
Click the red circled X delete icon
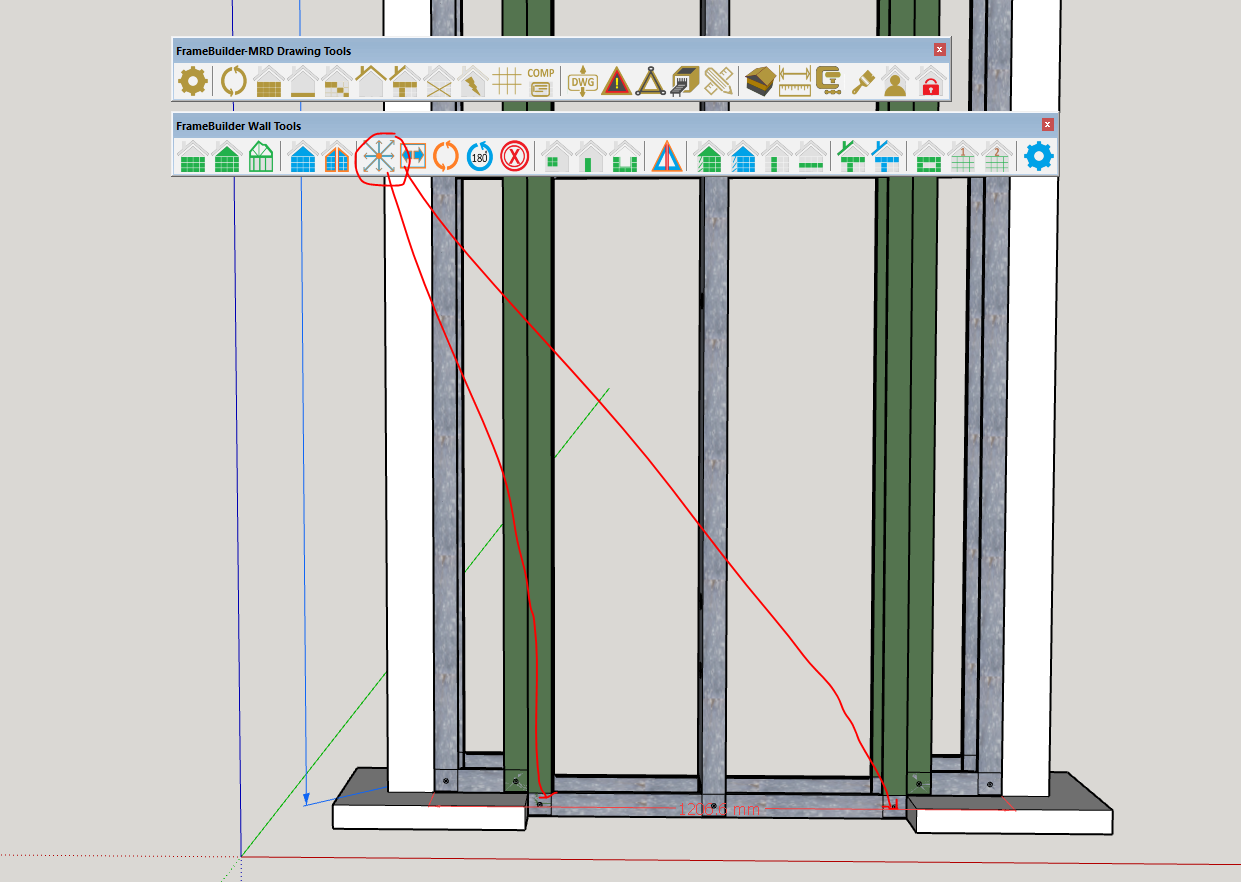[514, 157]
